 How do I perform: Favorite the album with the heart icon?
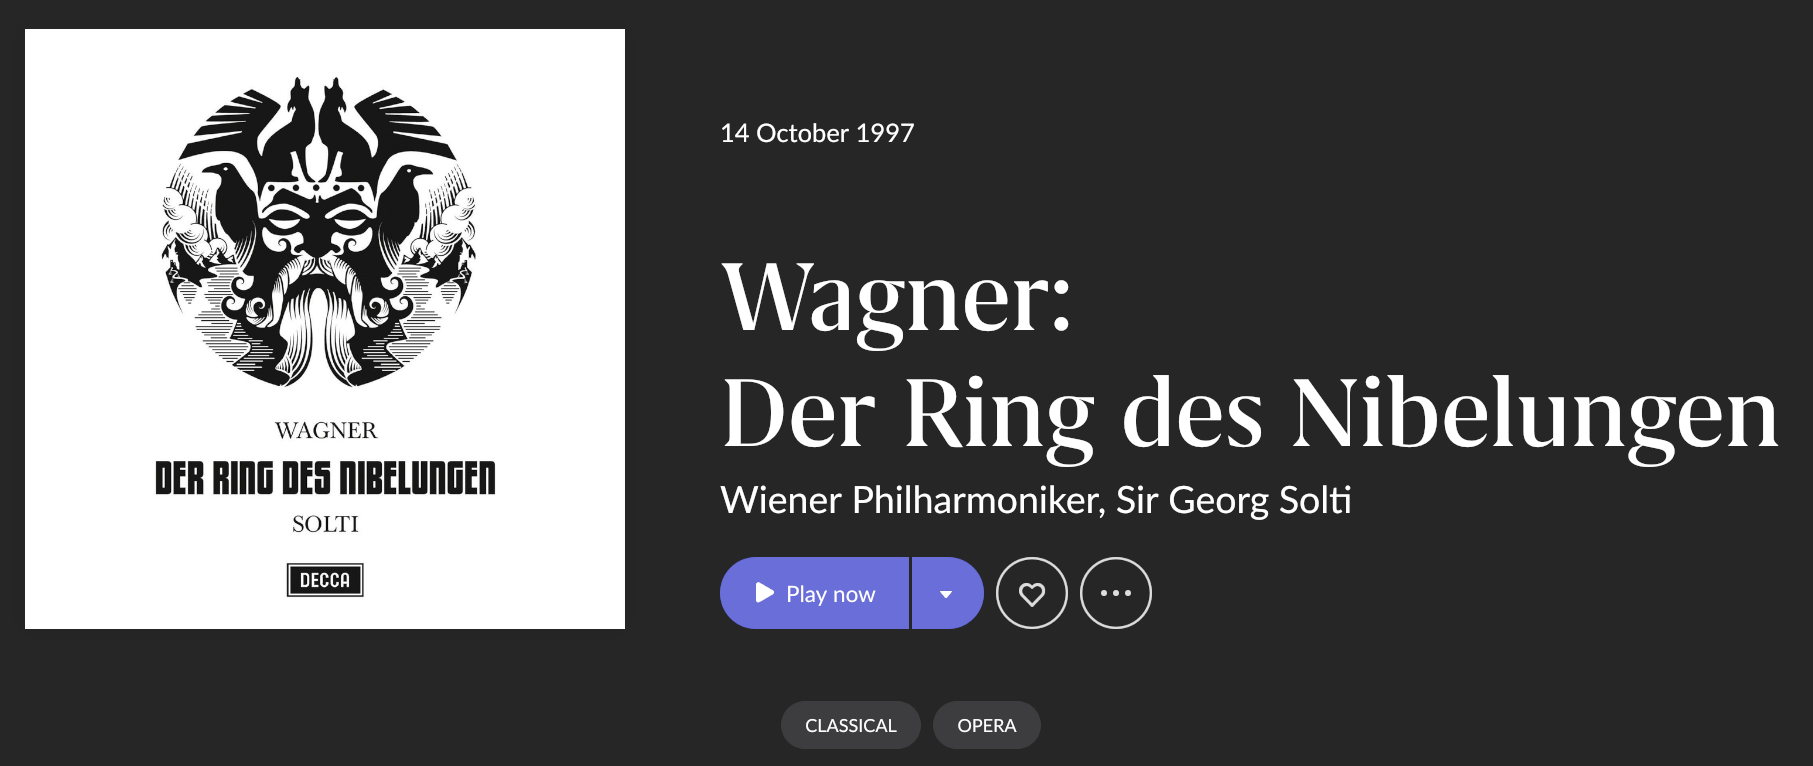[1032, 594]
